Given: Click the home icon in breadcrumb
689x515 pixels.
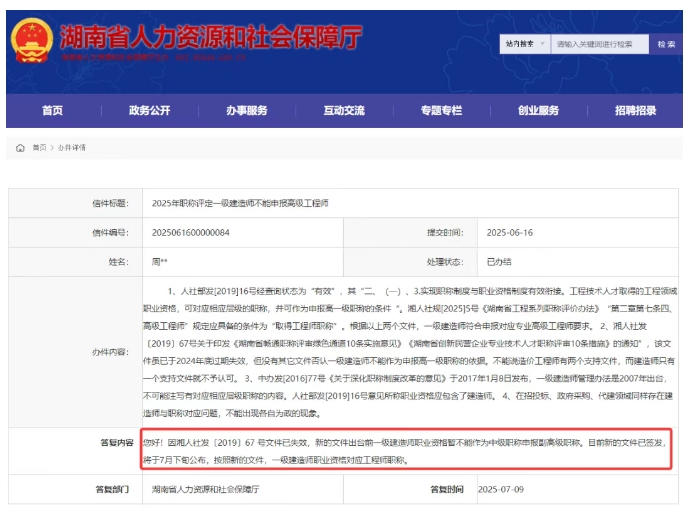Looking at the screenshot, I should pos(20,147).
